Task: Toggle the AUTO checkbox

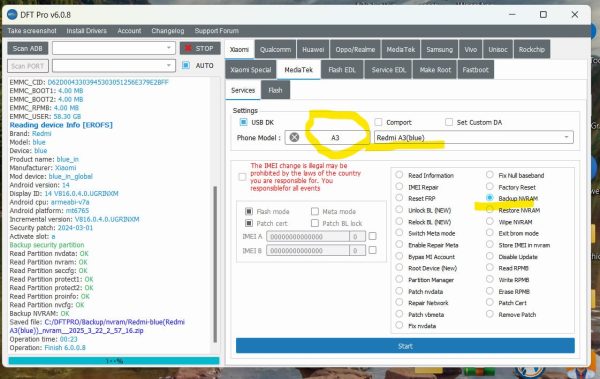Action: coord(186,65)
